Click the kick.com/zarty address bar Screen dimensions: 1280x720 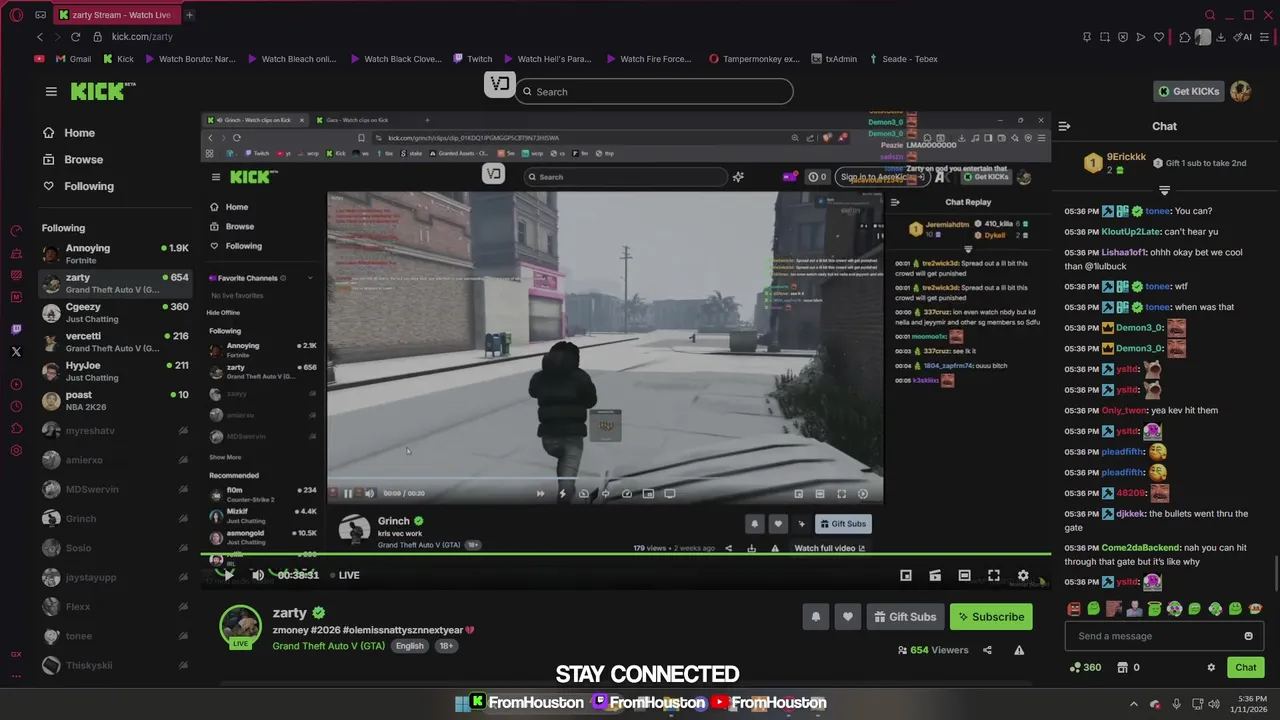[x=142, y=37]
